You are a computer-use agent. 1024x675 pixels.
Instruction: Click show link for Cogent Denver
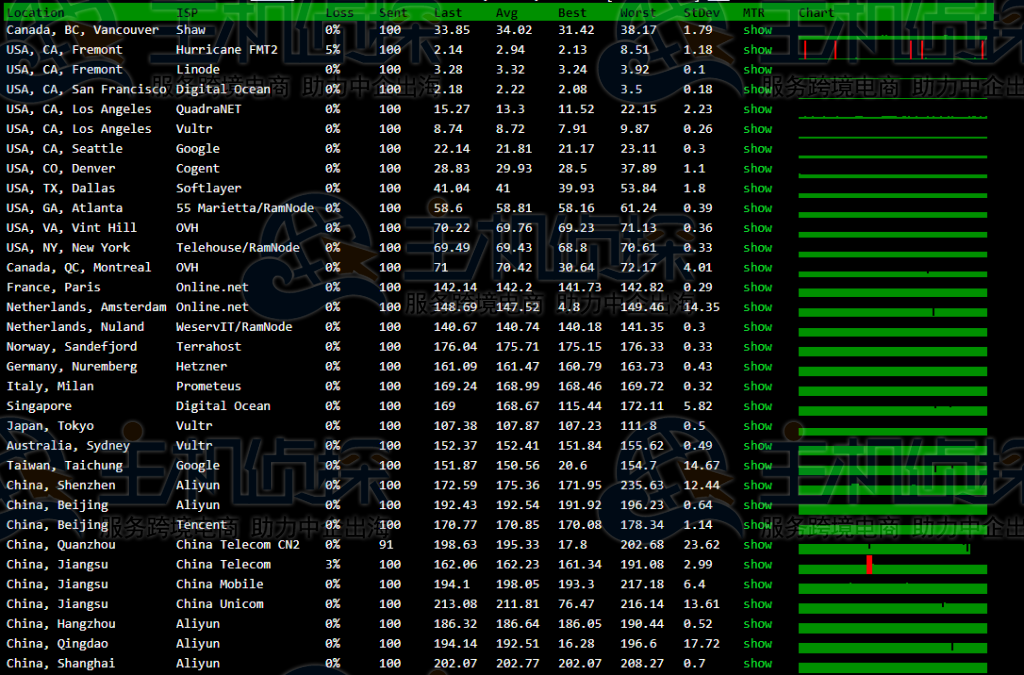(757, 169)
